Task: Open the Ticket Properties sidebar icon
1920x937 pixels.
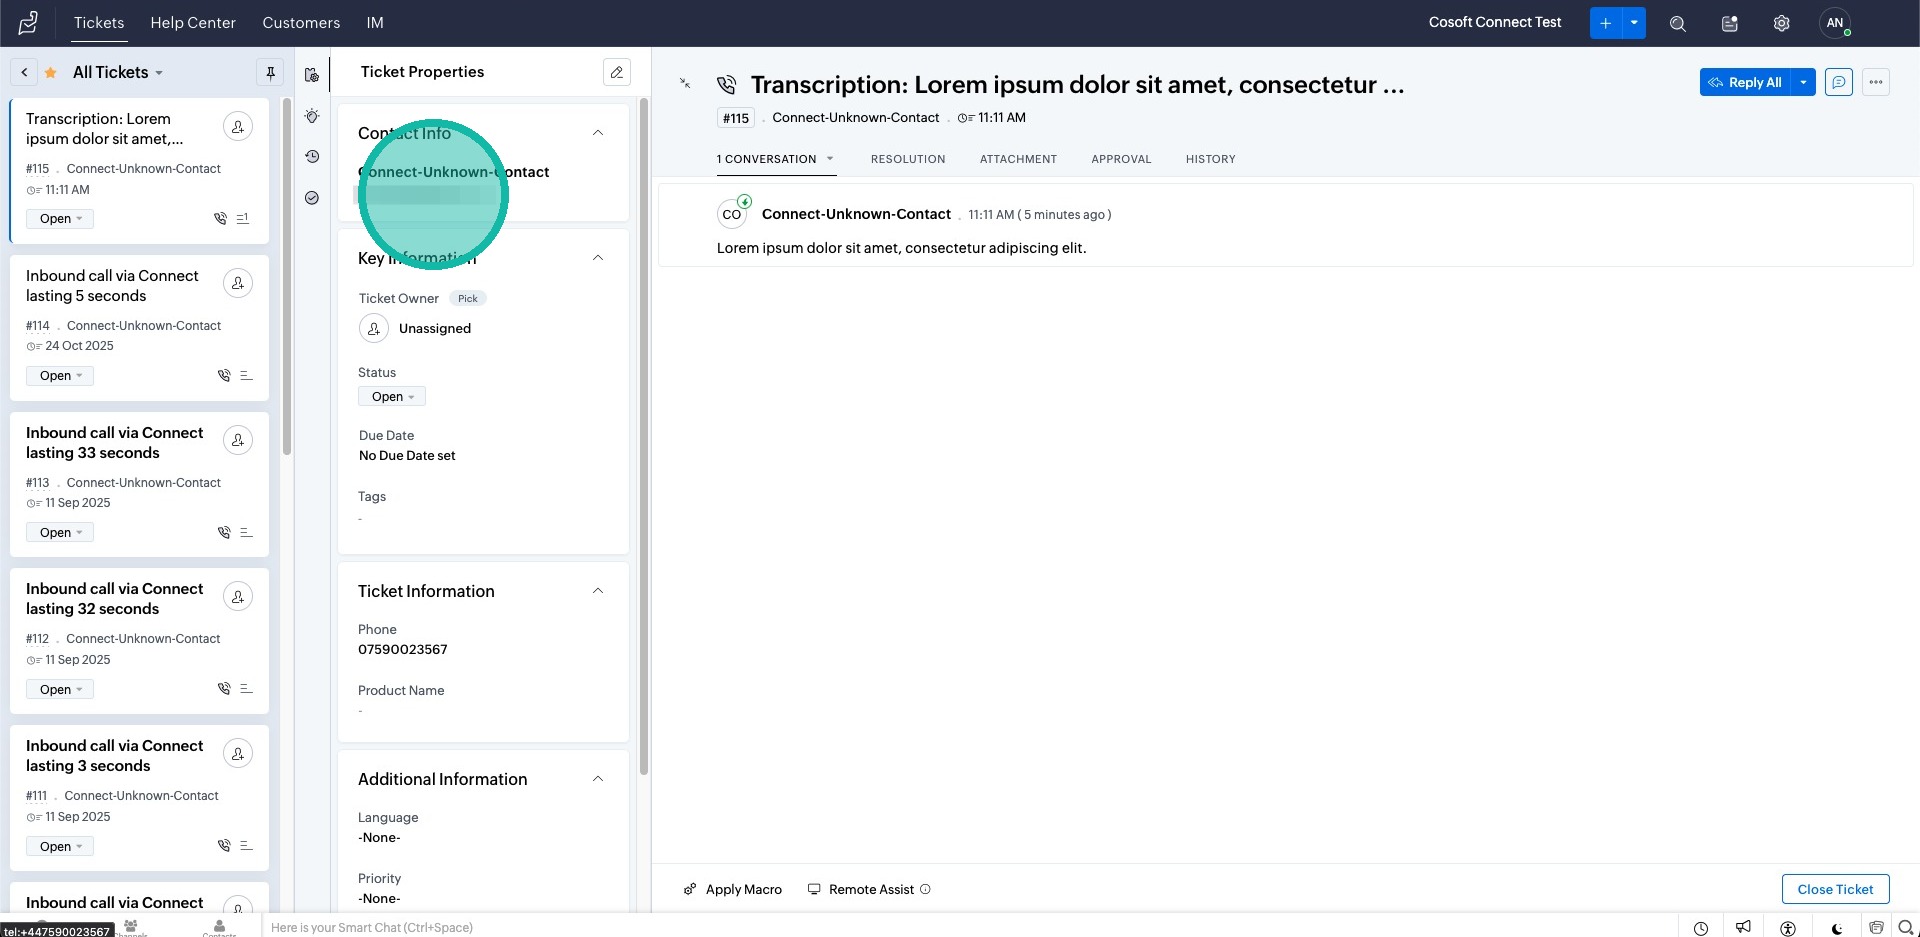Action: click(312, 75)
